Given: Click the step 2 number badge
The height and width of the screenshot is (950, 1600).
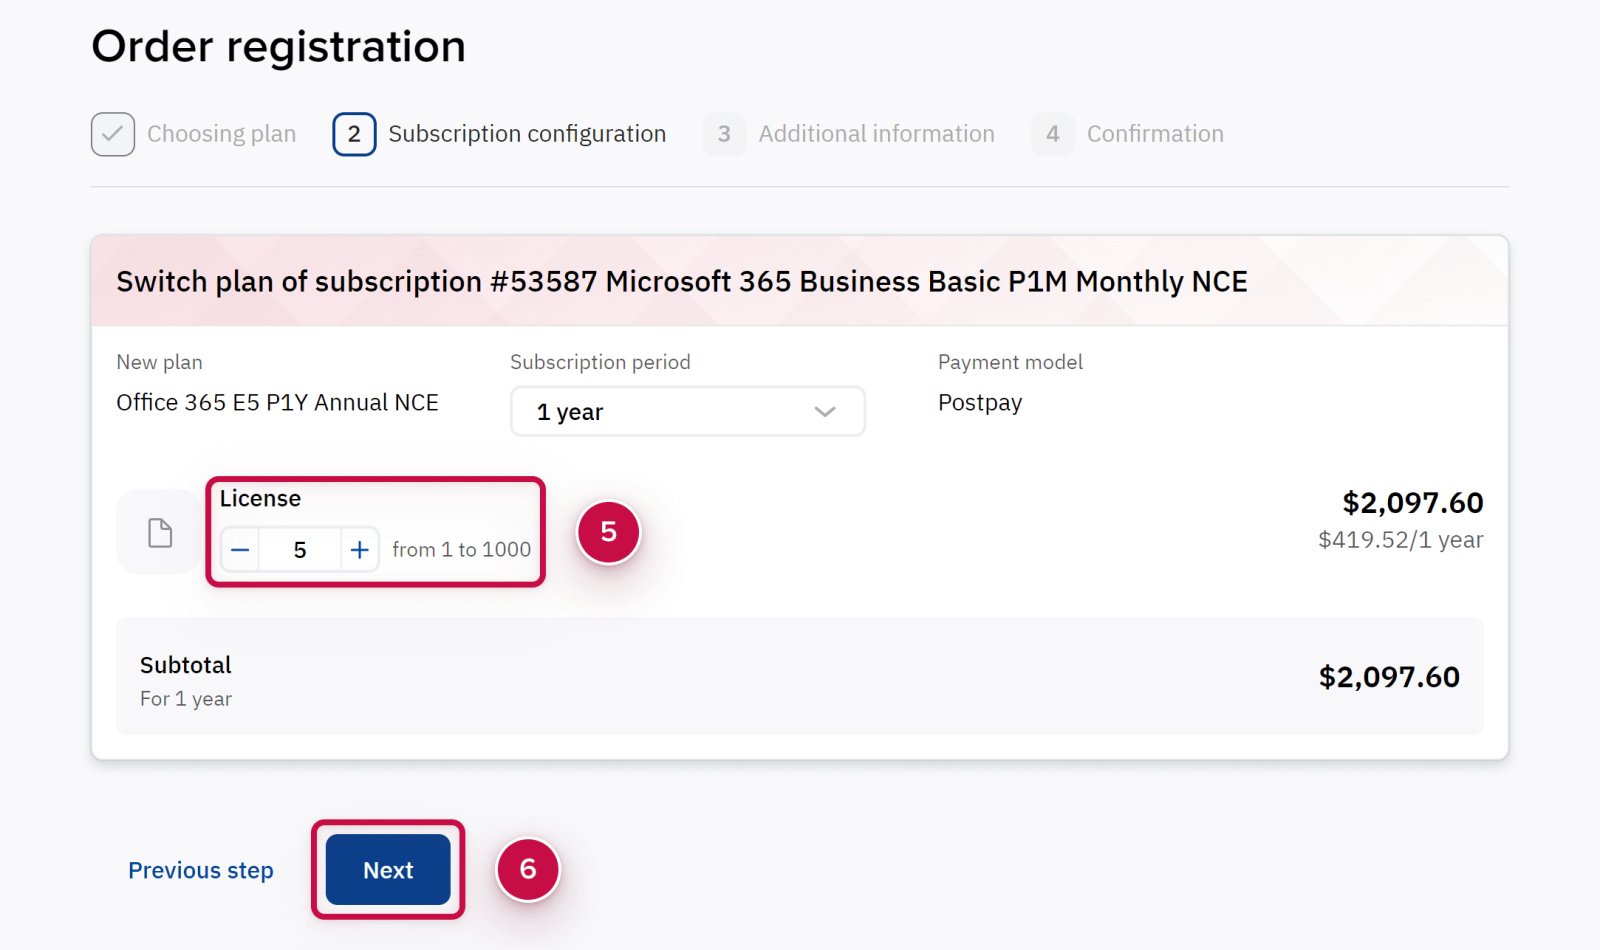Looking at the screenshot, I should pyautogui.click(x=354, y=134).
